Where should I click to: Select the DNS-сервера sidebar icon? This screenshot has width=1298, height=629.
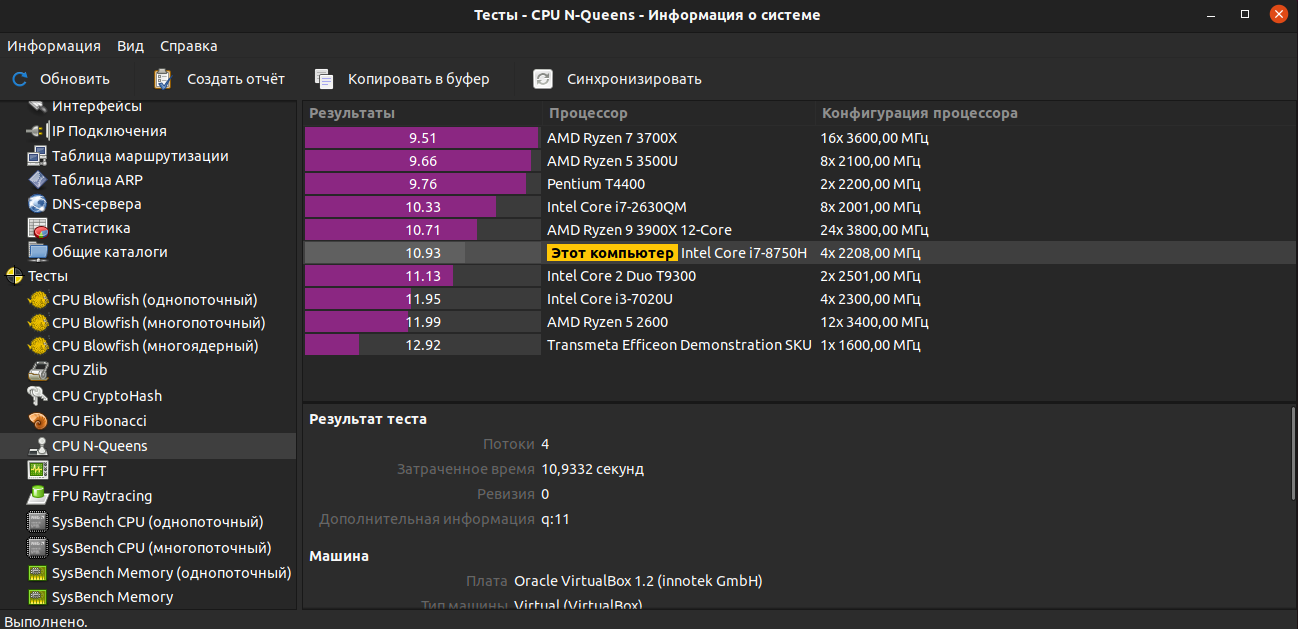pyautogui.click(x=37, y=204)
